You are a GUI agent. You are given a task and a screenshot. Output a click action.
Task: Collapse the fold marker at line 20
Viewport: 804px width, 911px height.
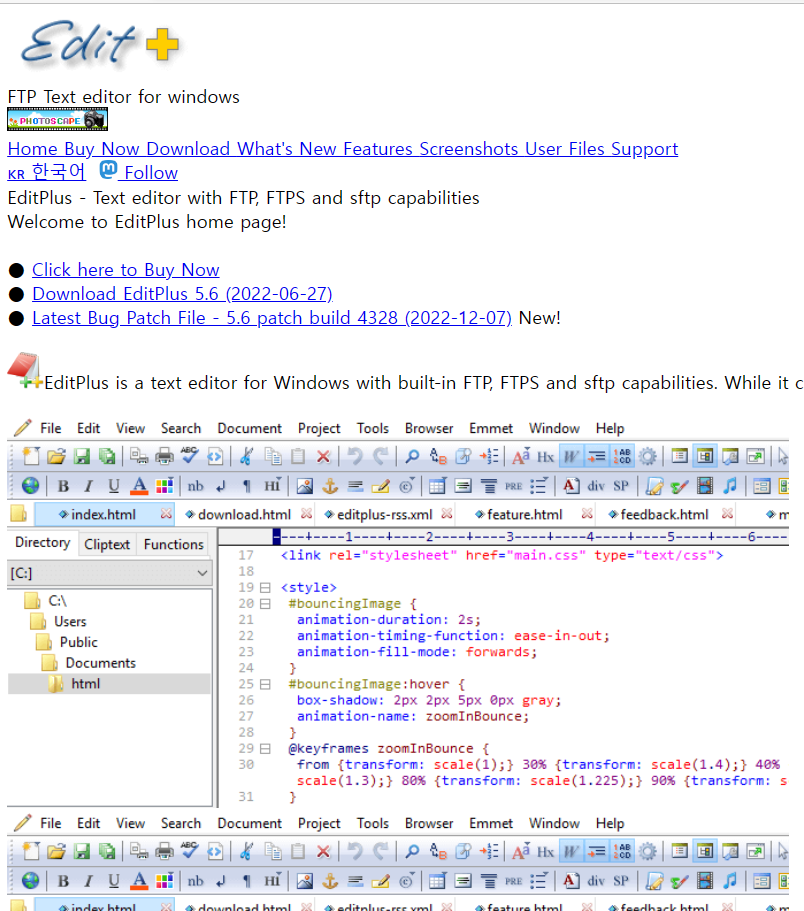pos(265,604)
